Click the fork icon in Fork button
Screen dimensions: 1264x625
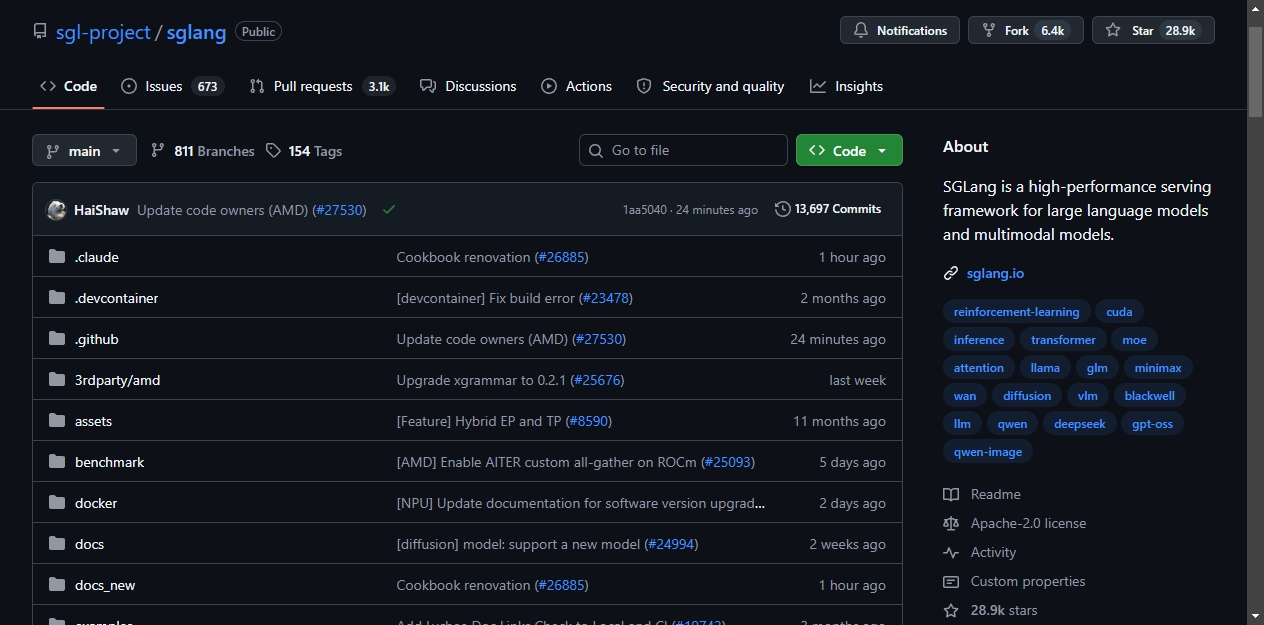(x=989, y=31)
